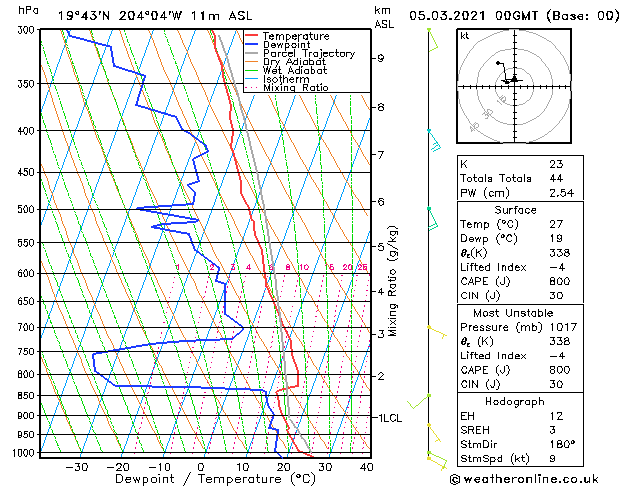Click the 'SREH' row label

[475, 430]
